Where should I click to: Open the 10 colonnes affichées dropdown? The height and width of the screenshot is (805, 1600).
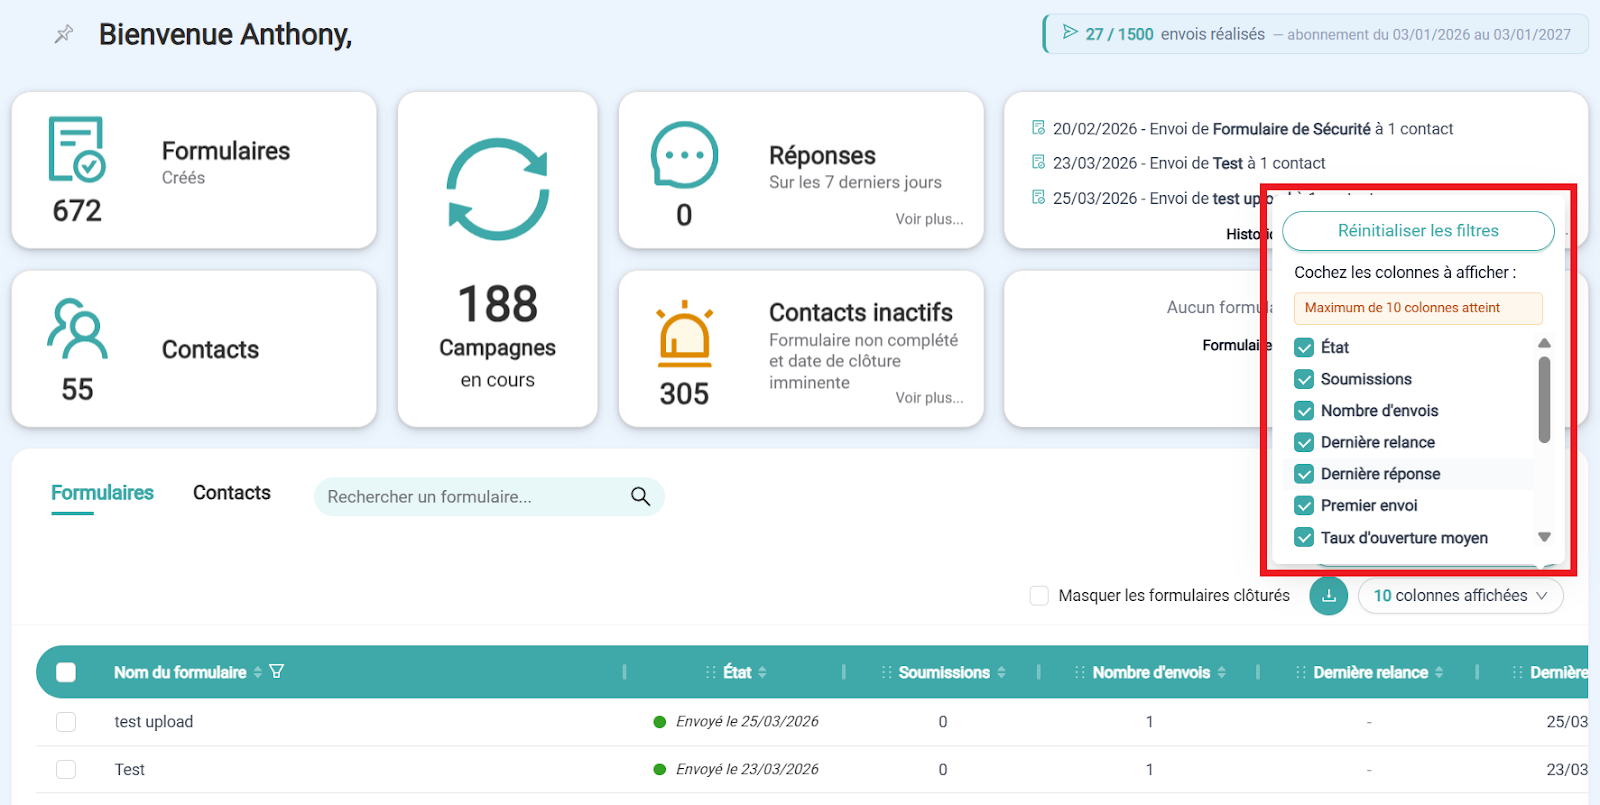(x=1459, y=596)
